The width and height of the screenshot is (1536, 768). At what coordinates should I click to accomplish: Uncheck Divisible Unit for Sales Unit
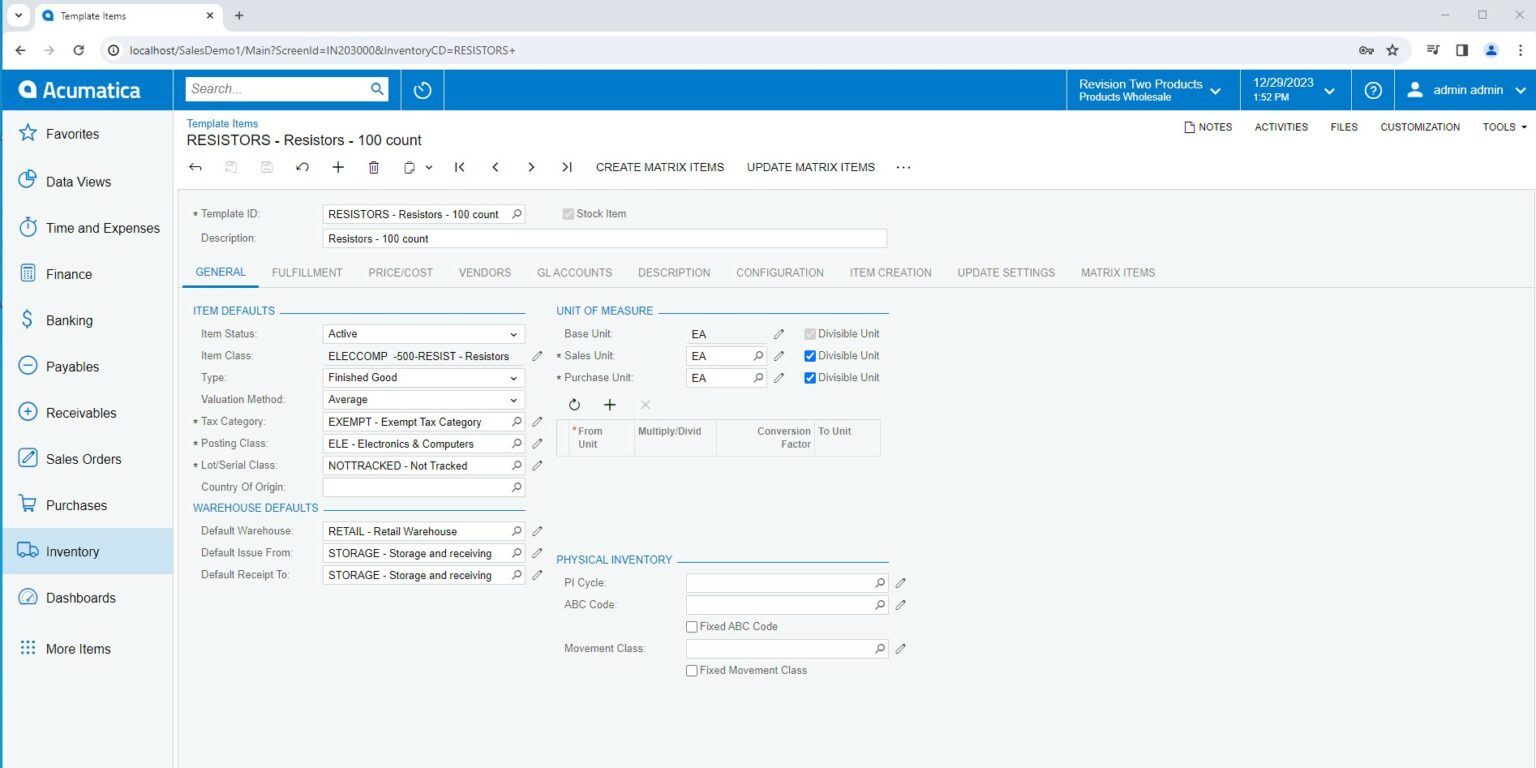pos(810,356)
